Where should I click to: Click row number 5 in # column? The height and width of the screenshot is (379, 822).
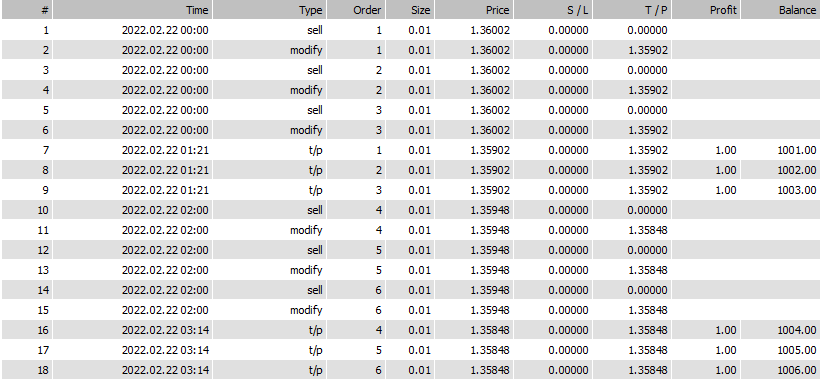(46, 110)
